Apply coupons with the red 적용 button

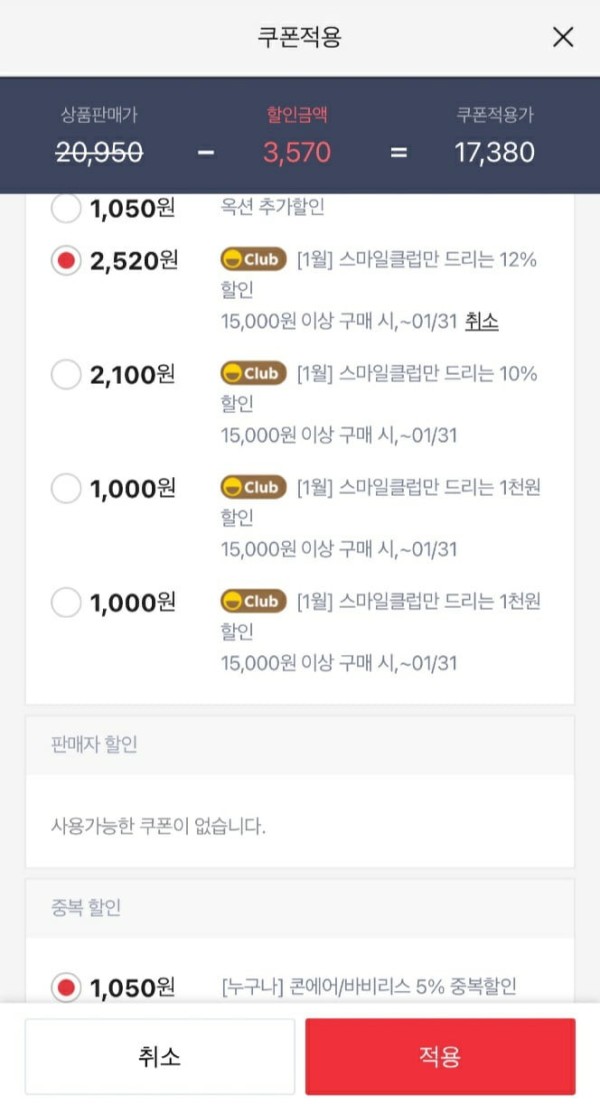440,1056
